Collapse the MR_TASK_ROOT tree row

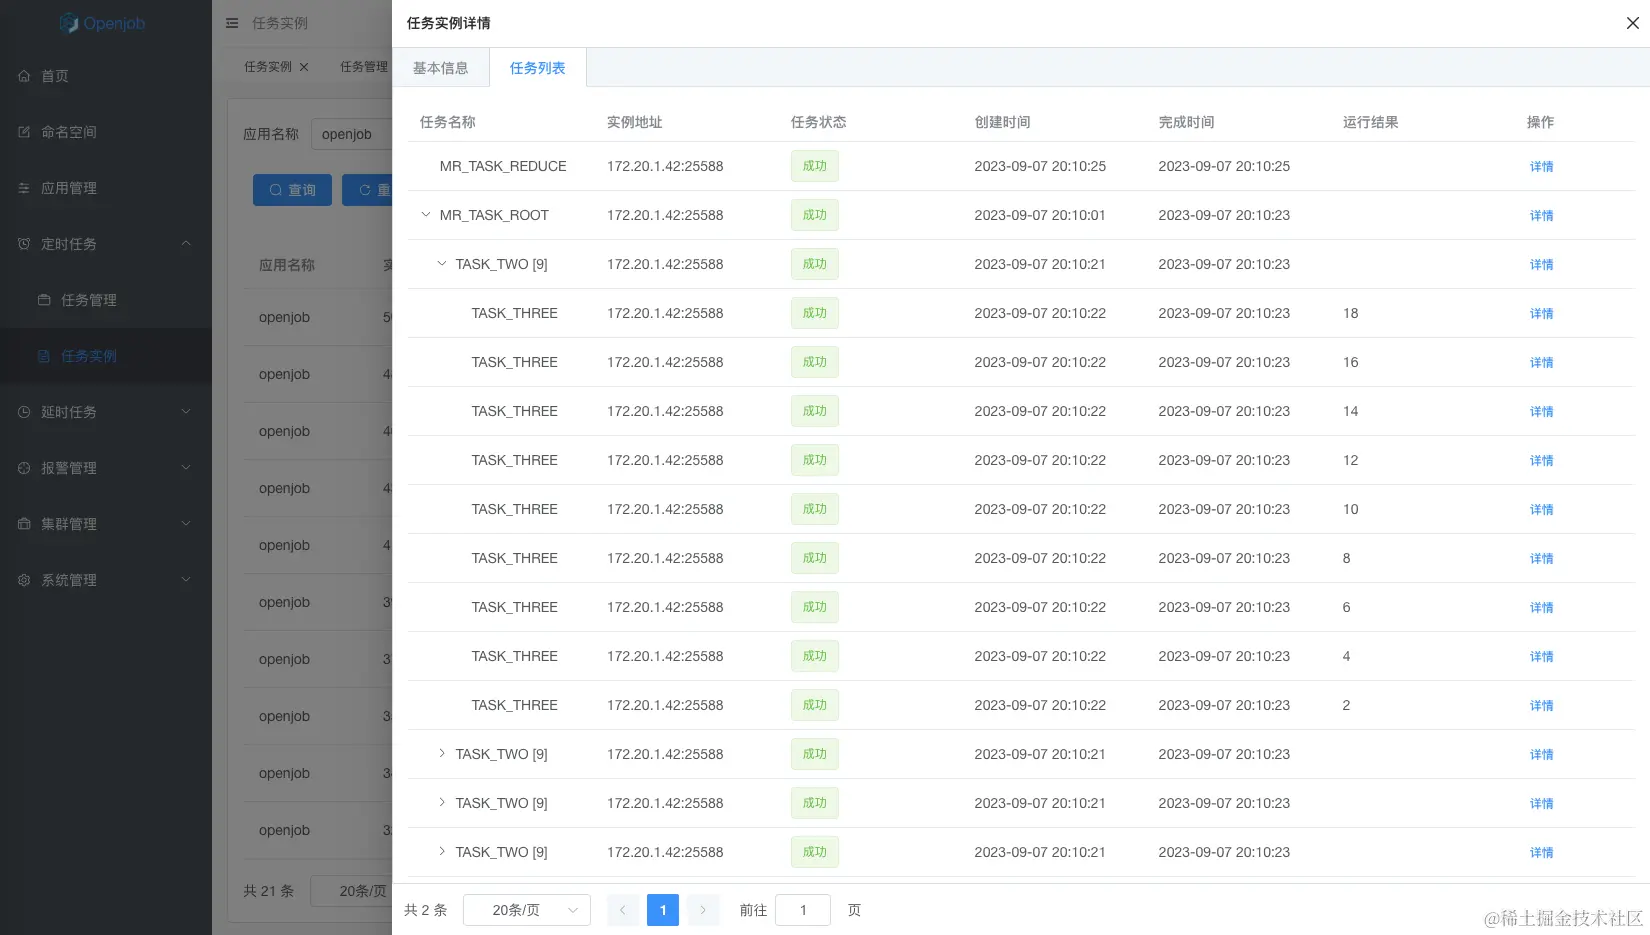[x=426, y=215]
